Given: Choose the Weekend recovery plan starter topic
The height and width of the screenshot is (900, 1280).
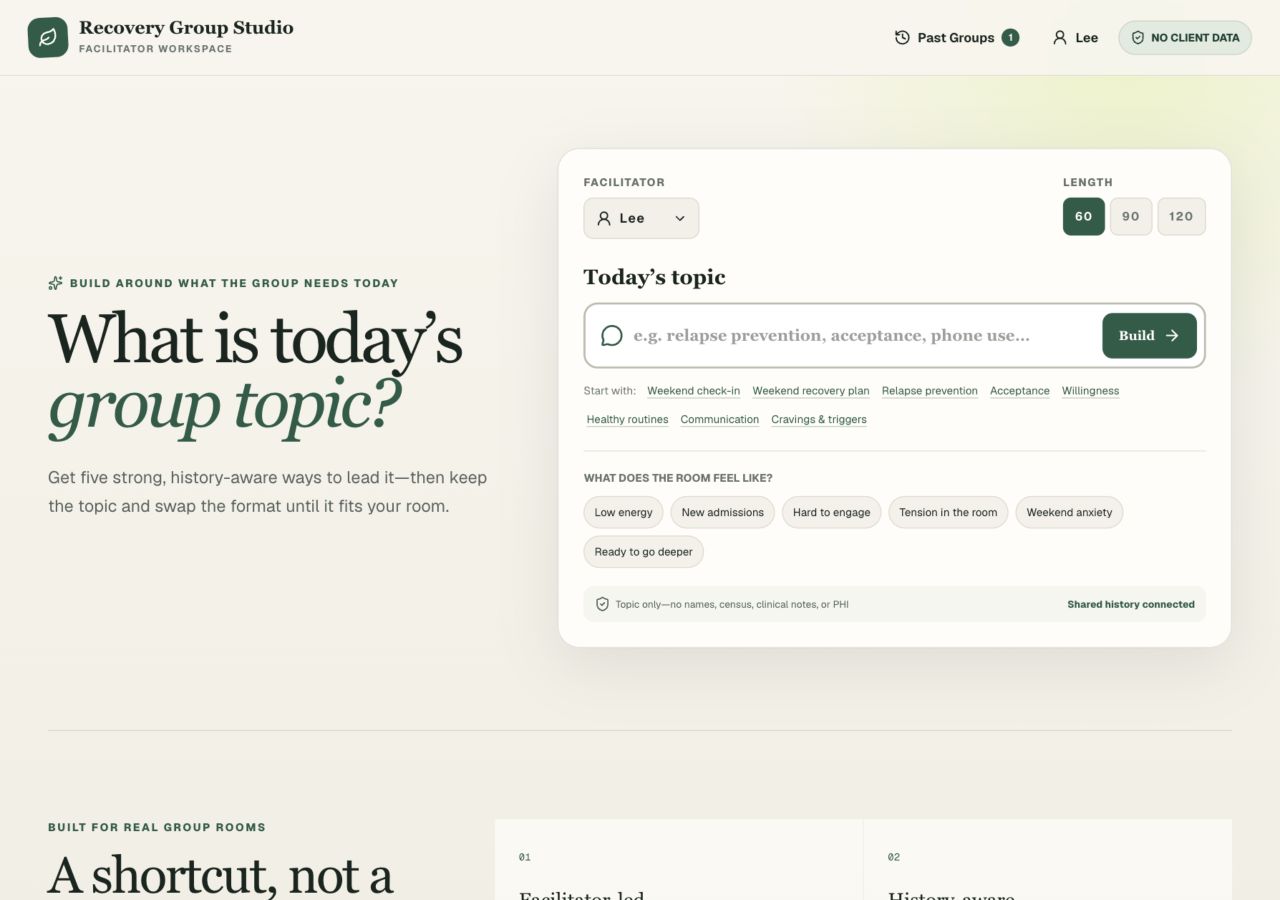Looking at the screenshot, I should point(811,391).
